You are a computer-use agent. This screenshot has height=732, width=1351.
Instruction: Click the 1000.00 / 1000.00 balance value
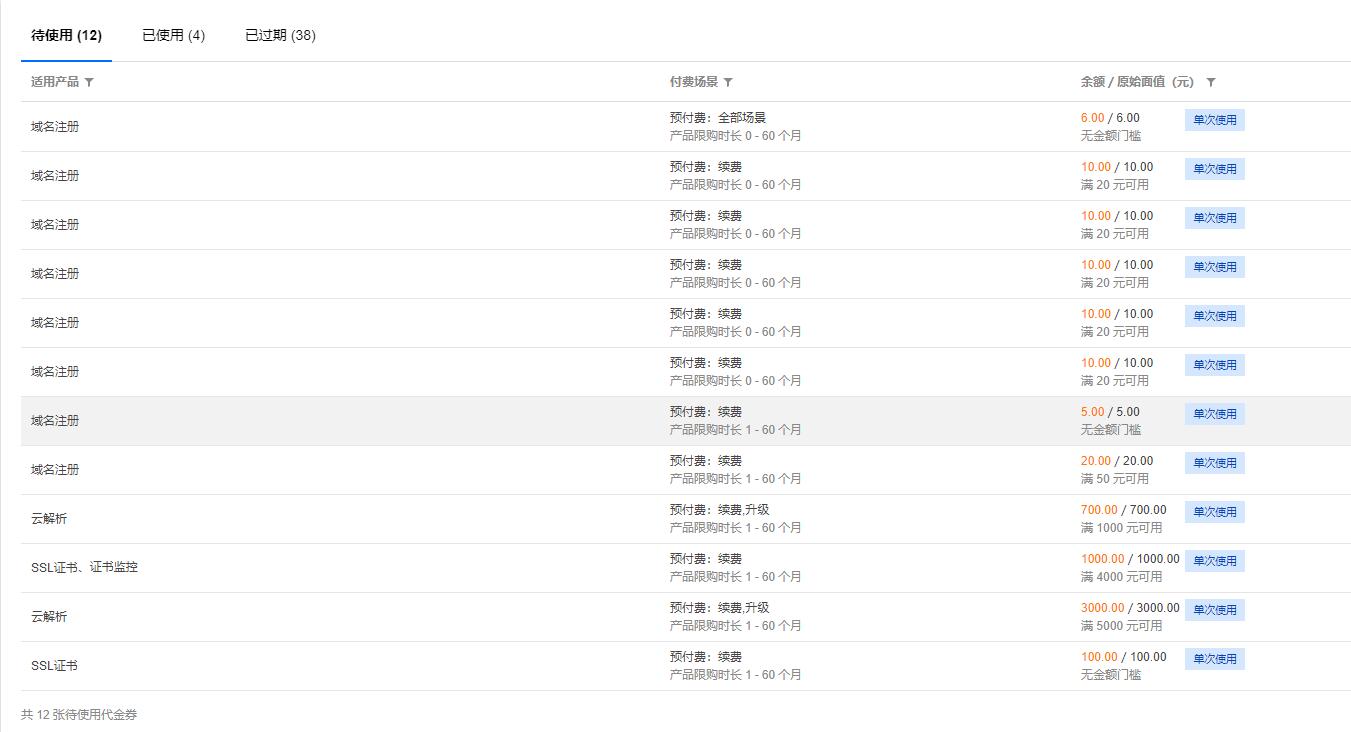point(1130,559)
